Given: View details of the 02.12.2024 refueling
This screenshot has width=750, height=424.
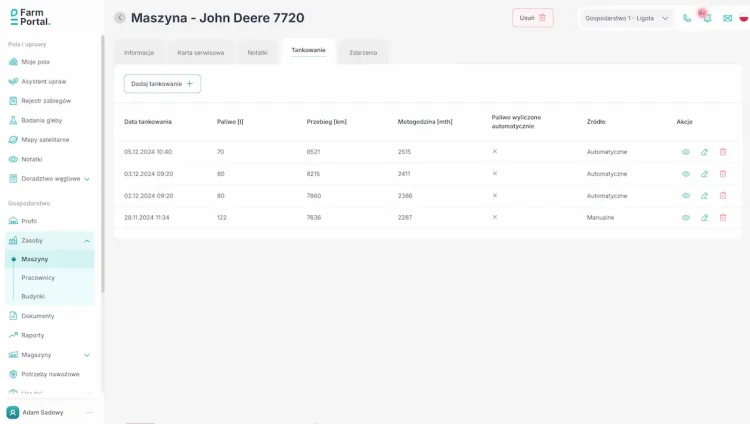Looking at the screenshot, I should 686,196.
